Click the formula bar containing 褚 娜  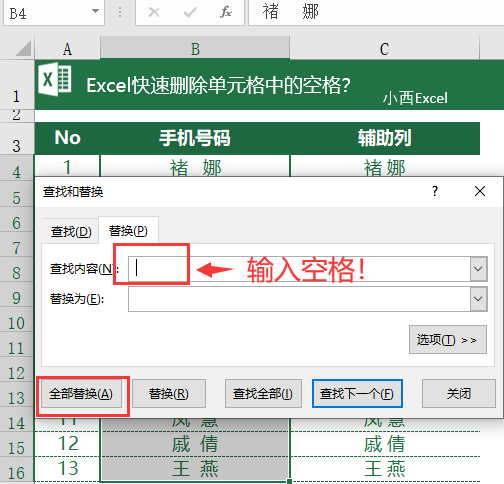click(376, 12)
